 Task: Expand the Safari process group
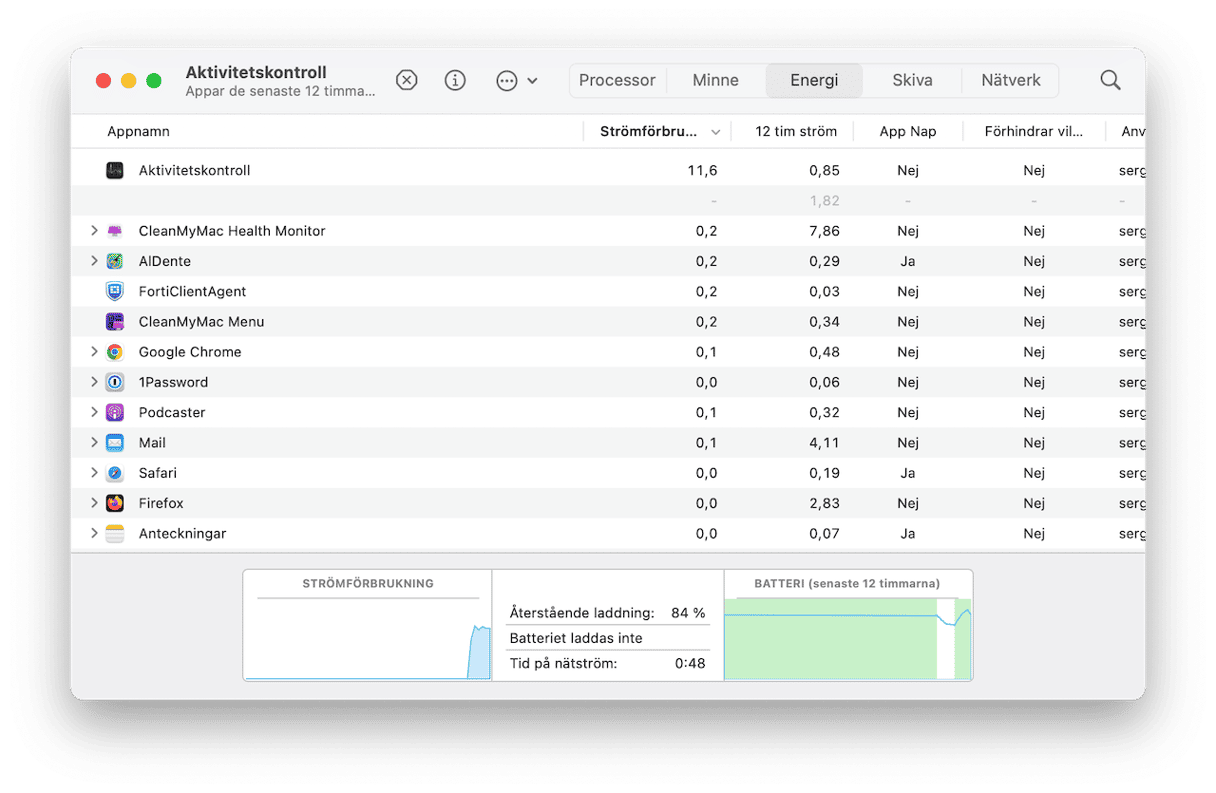coord(94,473)
